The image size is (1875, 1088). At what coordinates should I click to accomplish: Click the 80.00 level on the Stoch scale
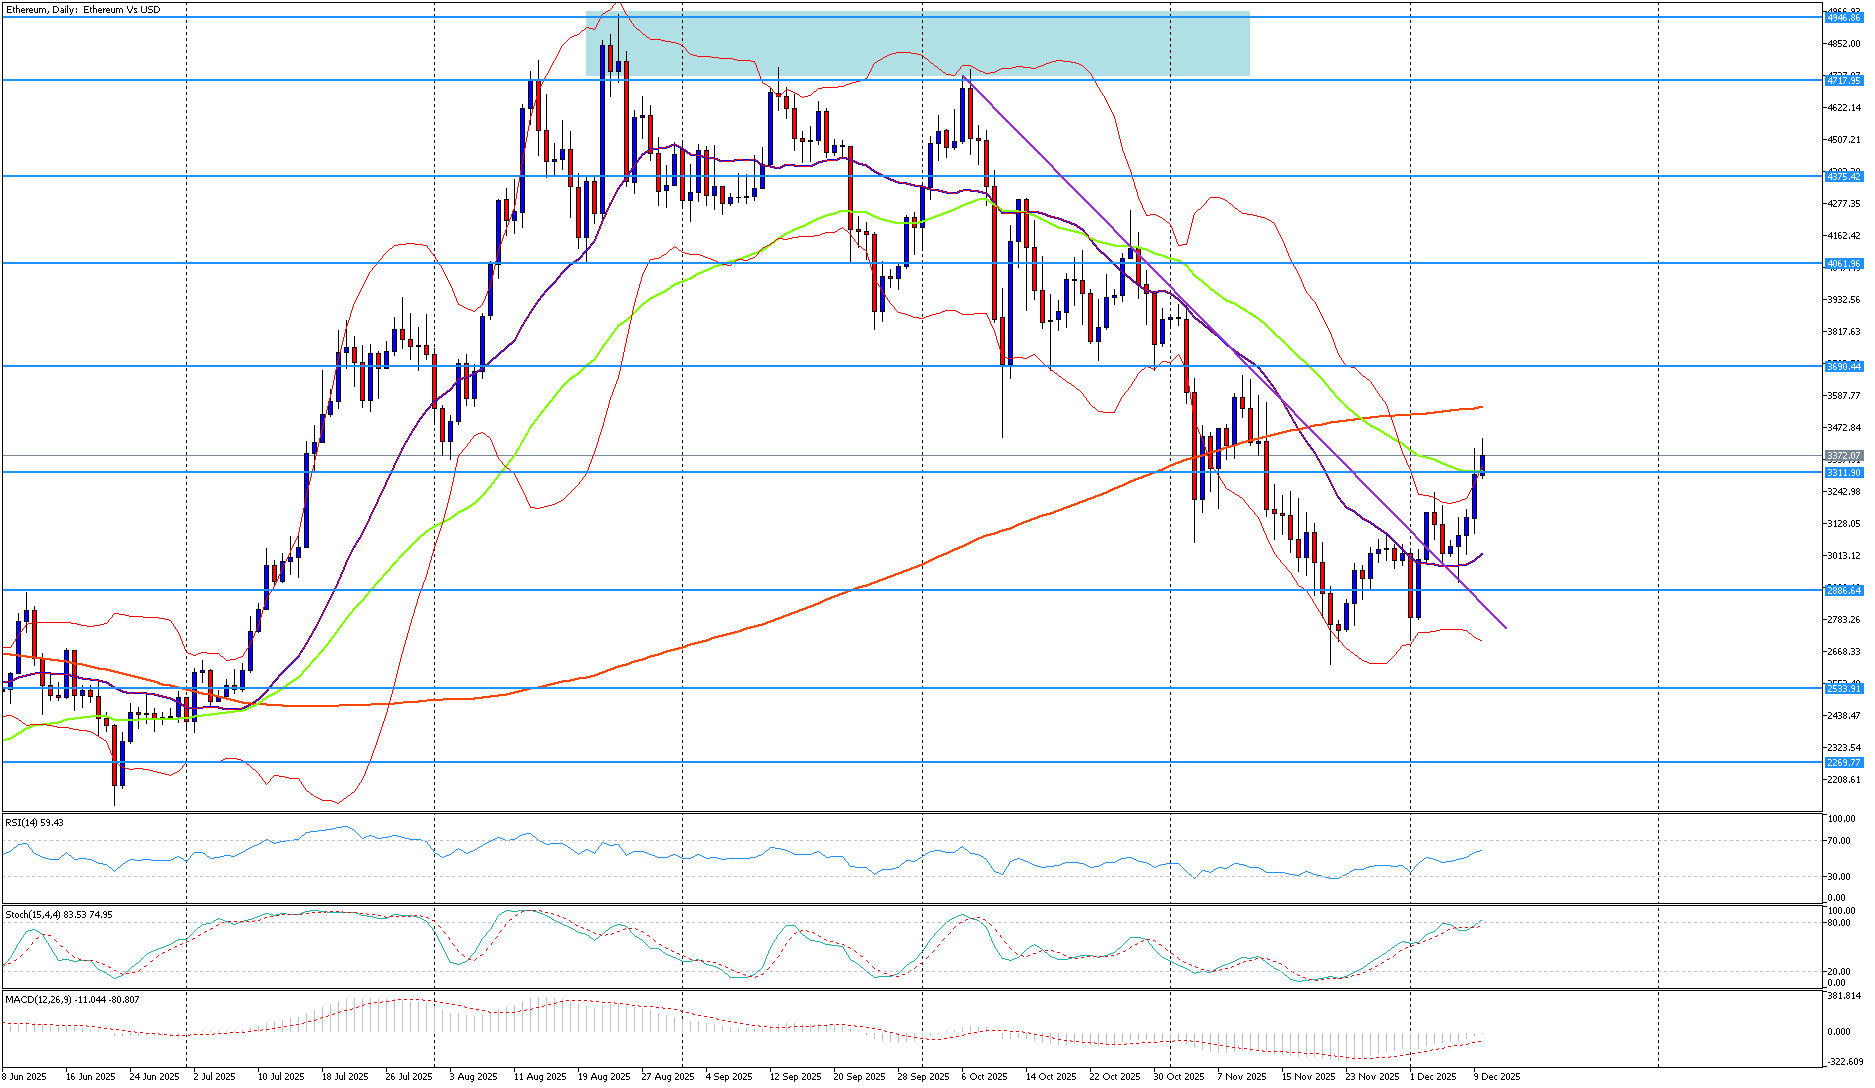point(1841,923)
